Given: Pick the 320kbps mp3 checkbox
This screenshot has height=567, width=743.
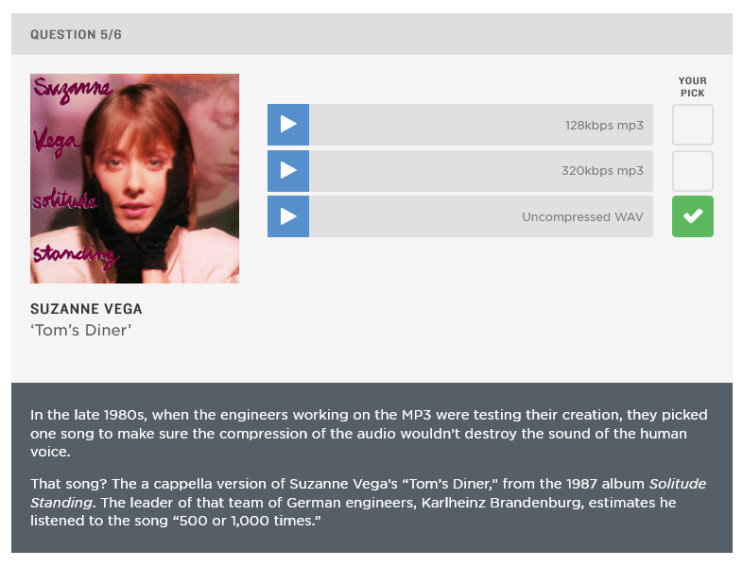Looking at the screenshot, I should pyautogui.click(x=692, y=171).
